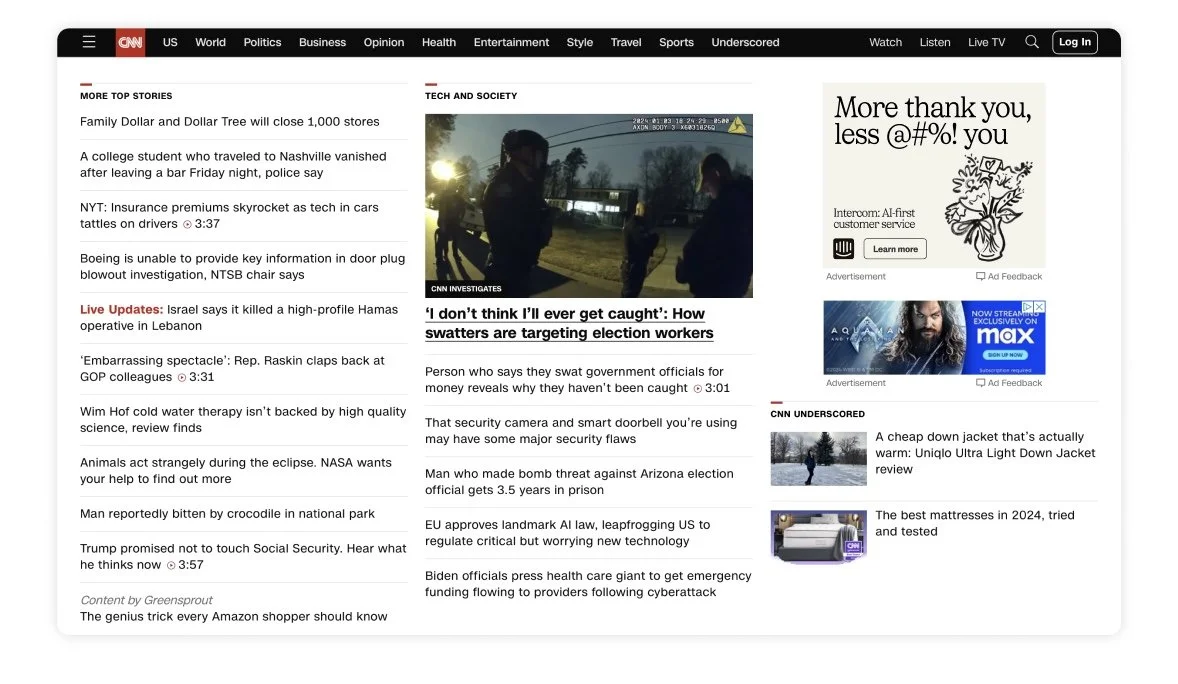
Task: Open animals during eclipse NASA story
Action: coord(236,471)
